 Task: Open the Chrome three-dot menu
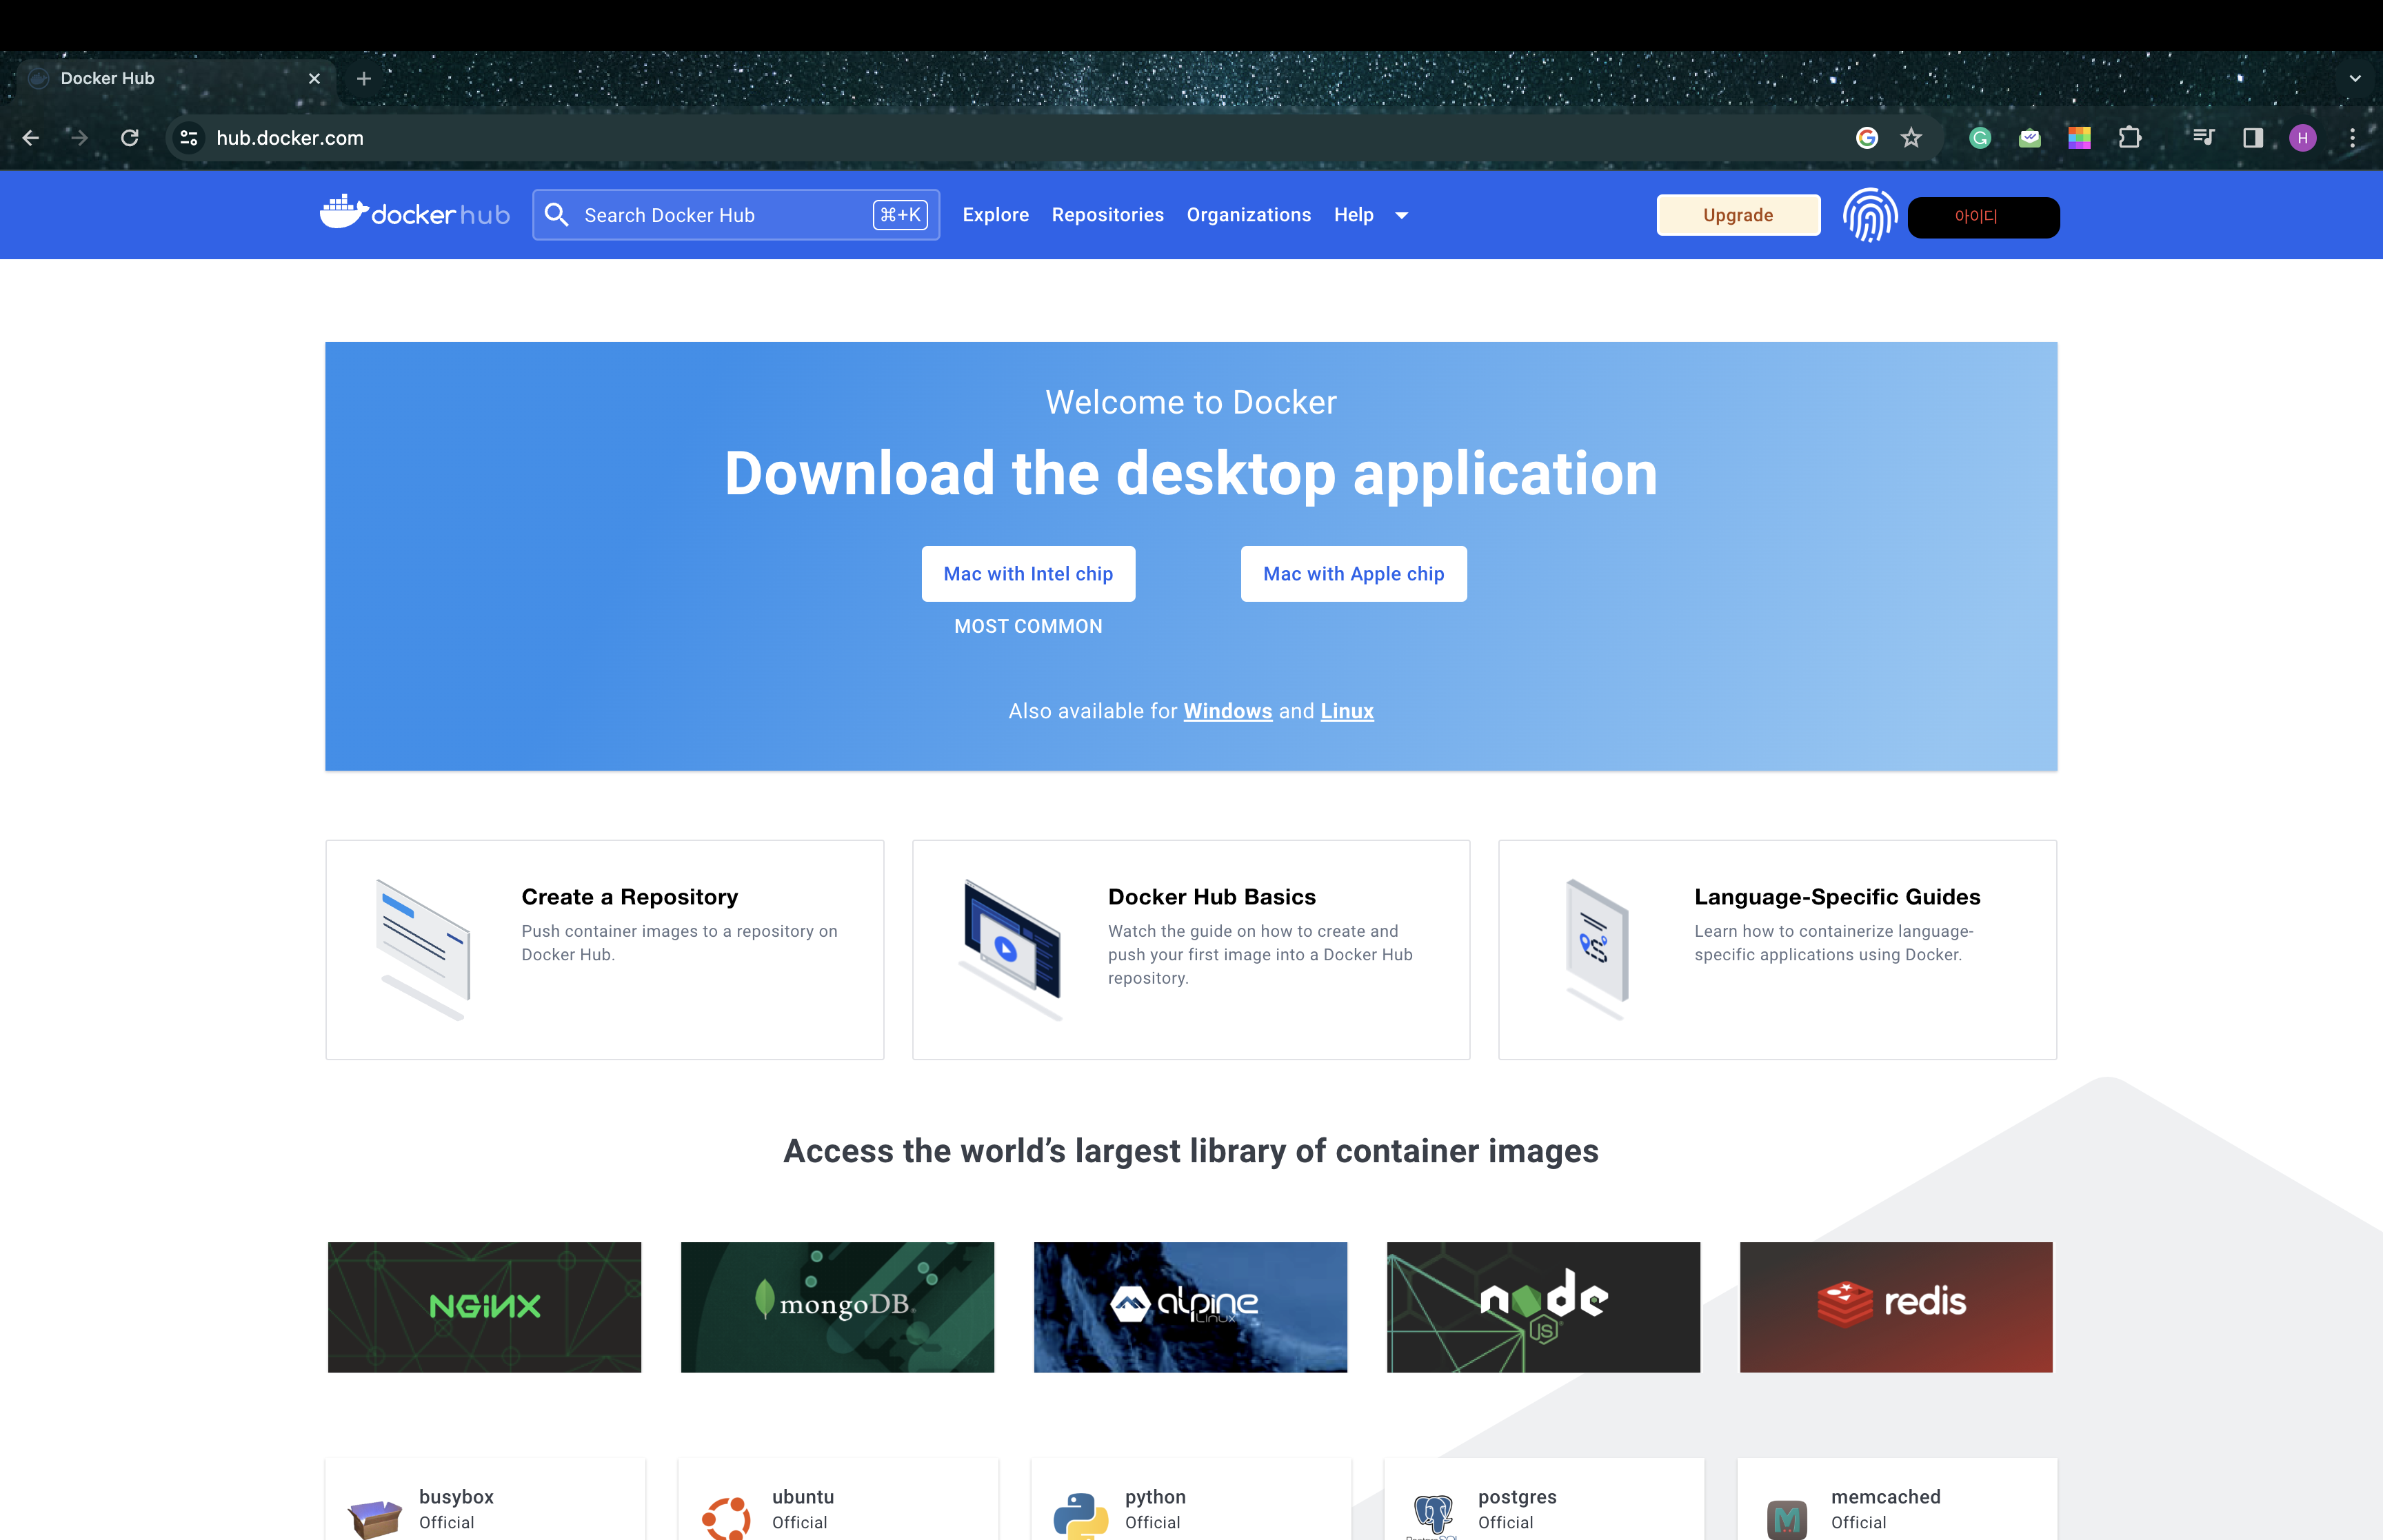[x=2352, y=138]
